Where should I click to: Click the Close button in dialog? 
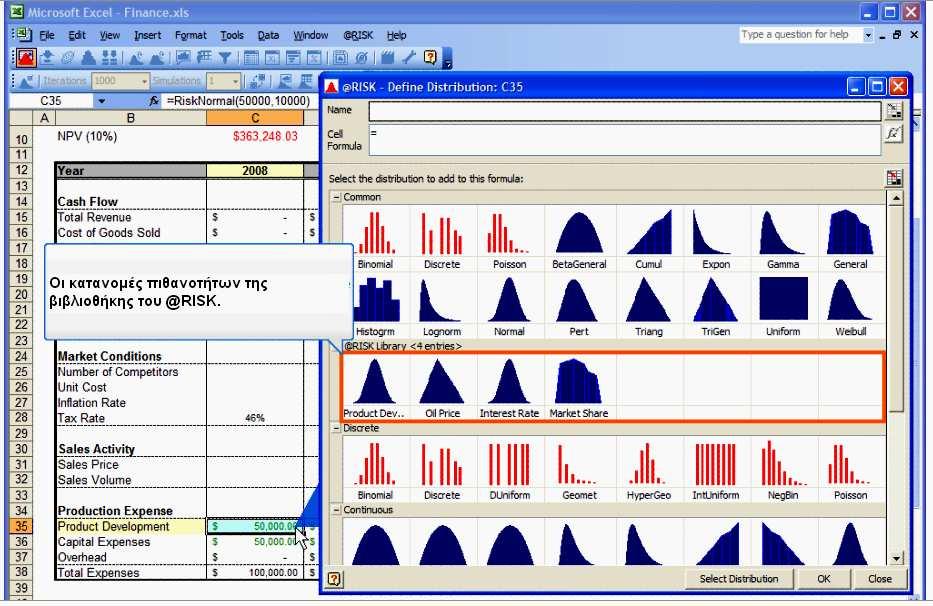tap(879, 579)
